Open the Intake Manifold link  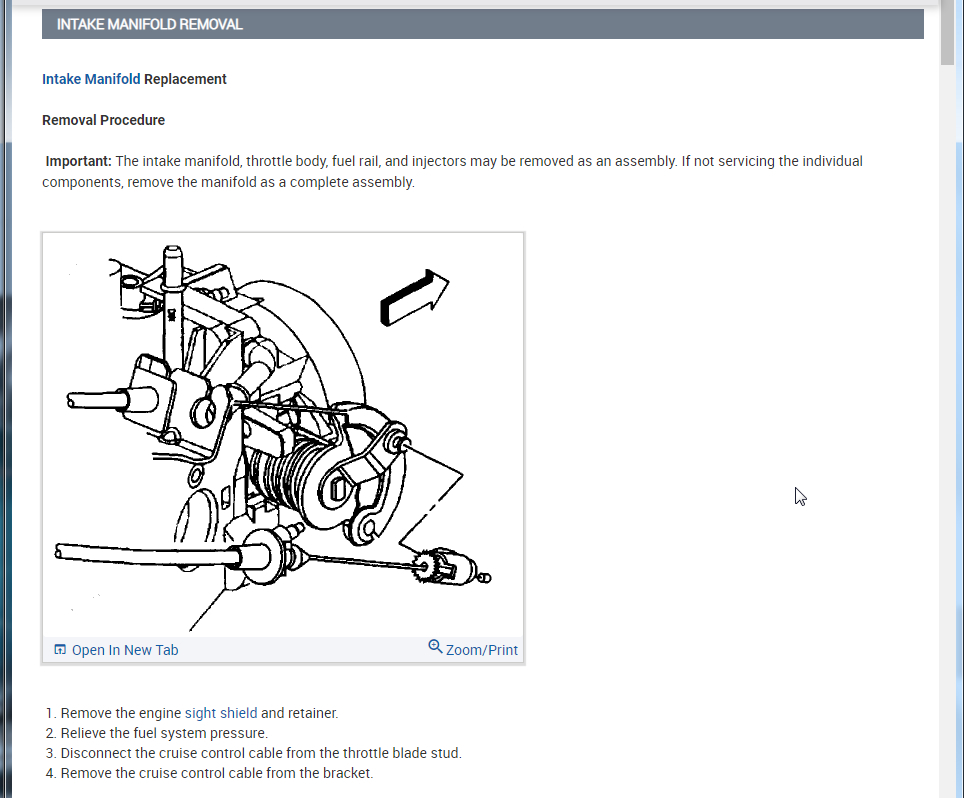91,79
